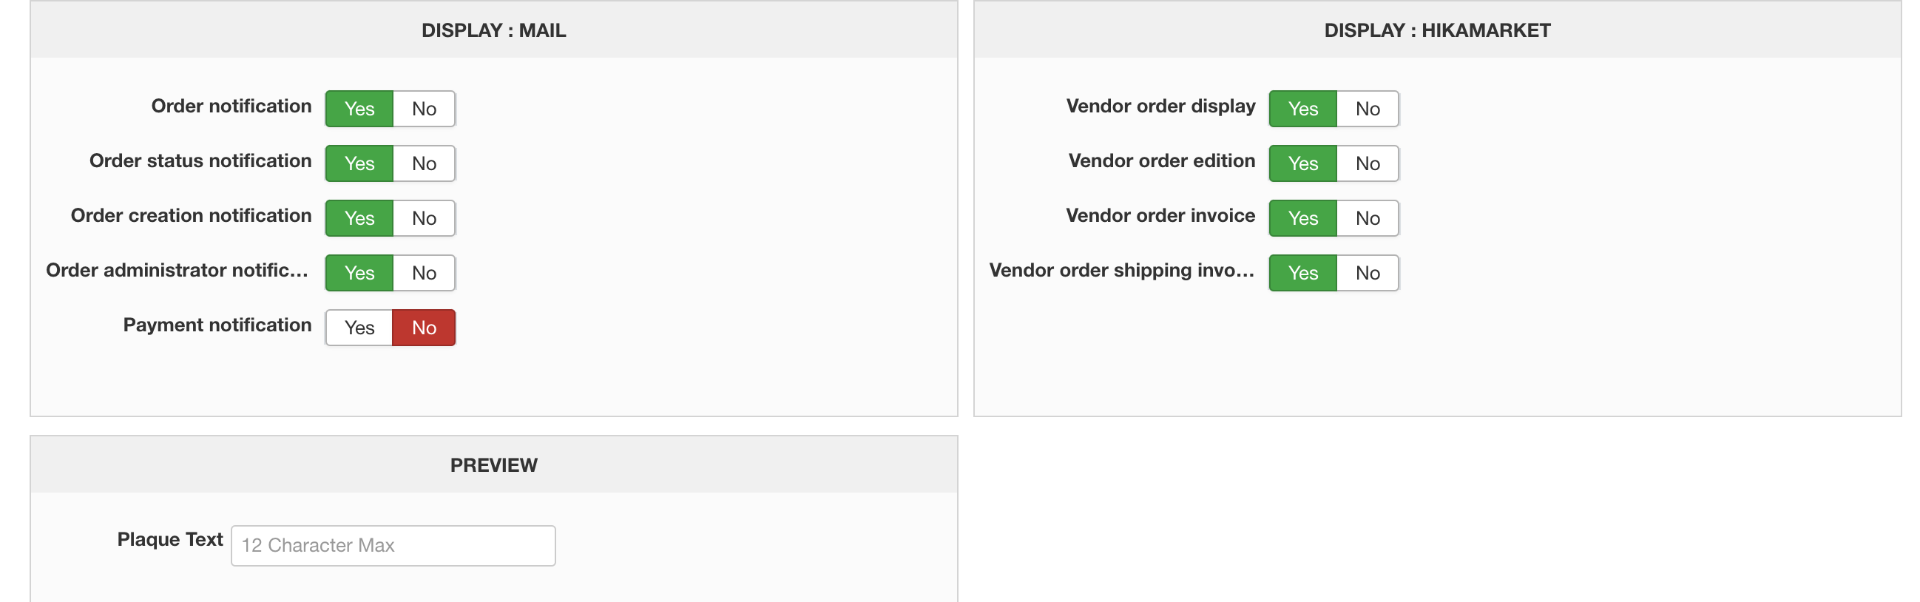Choose Yes for Order creation notification
Screen dimensions: 1920x602
pyautogui.click(x=359, y=218)
